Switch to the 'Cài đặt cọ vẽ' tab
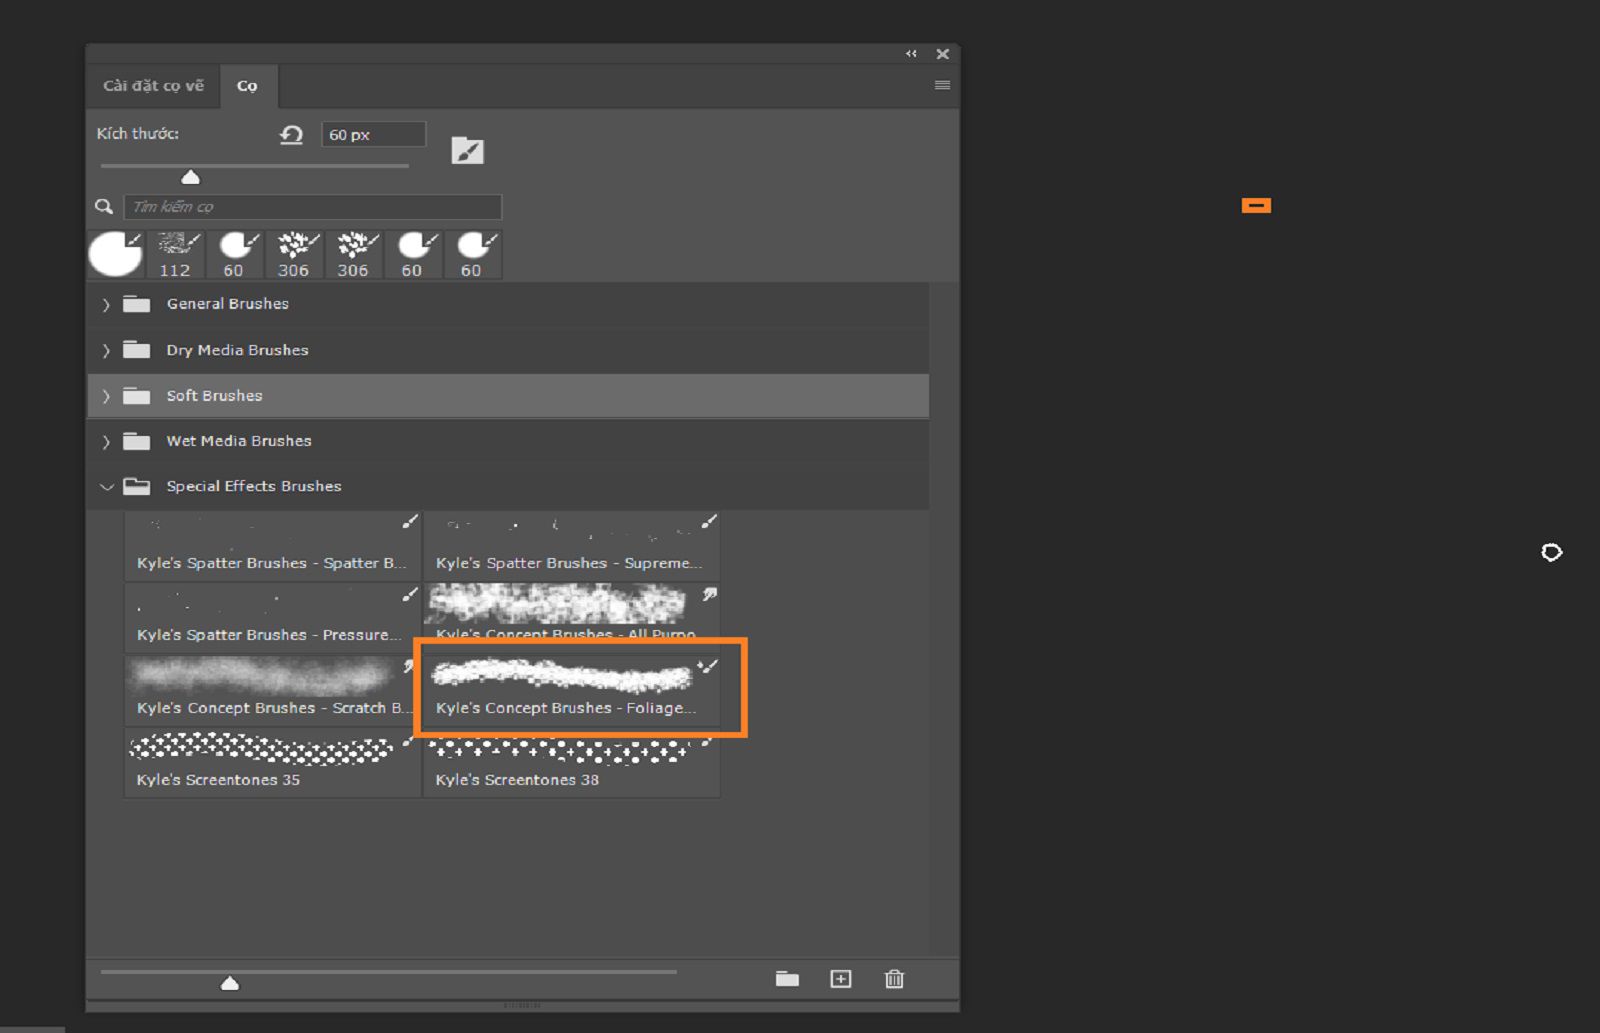The image size is (1600, 1033). pyautogui.click(x=153, y=86)
